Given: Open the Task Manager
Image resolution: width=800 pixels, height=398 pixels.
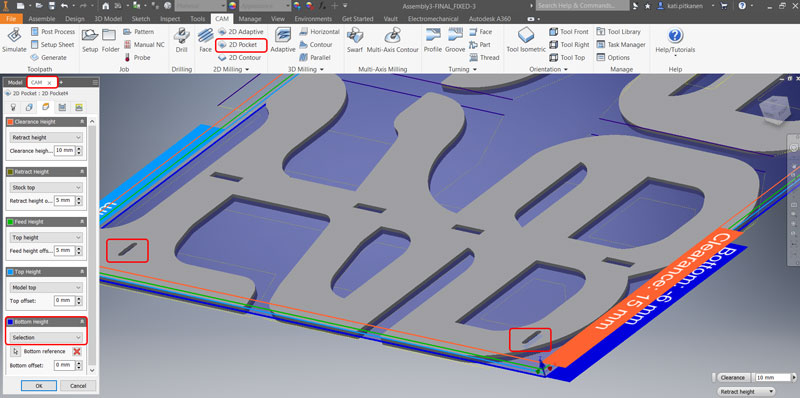Looking at the screenshot, I should tap(621, 44).
